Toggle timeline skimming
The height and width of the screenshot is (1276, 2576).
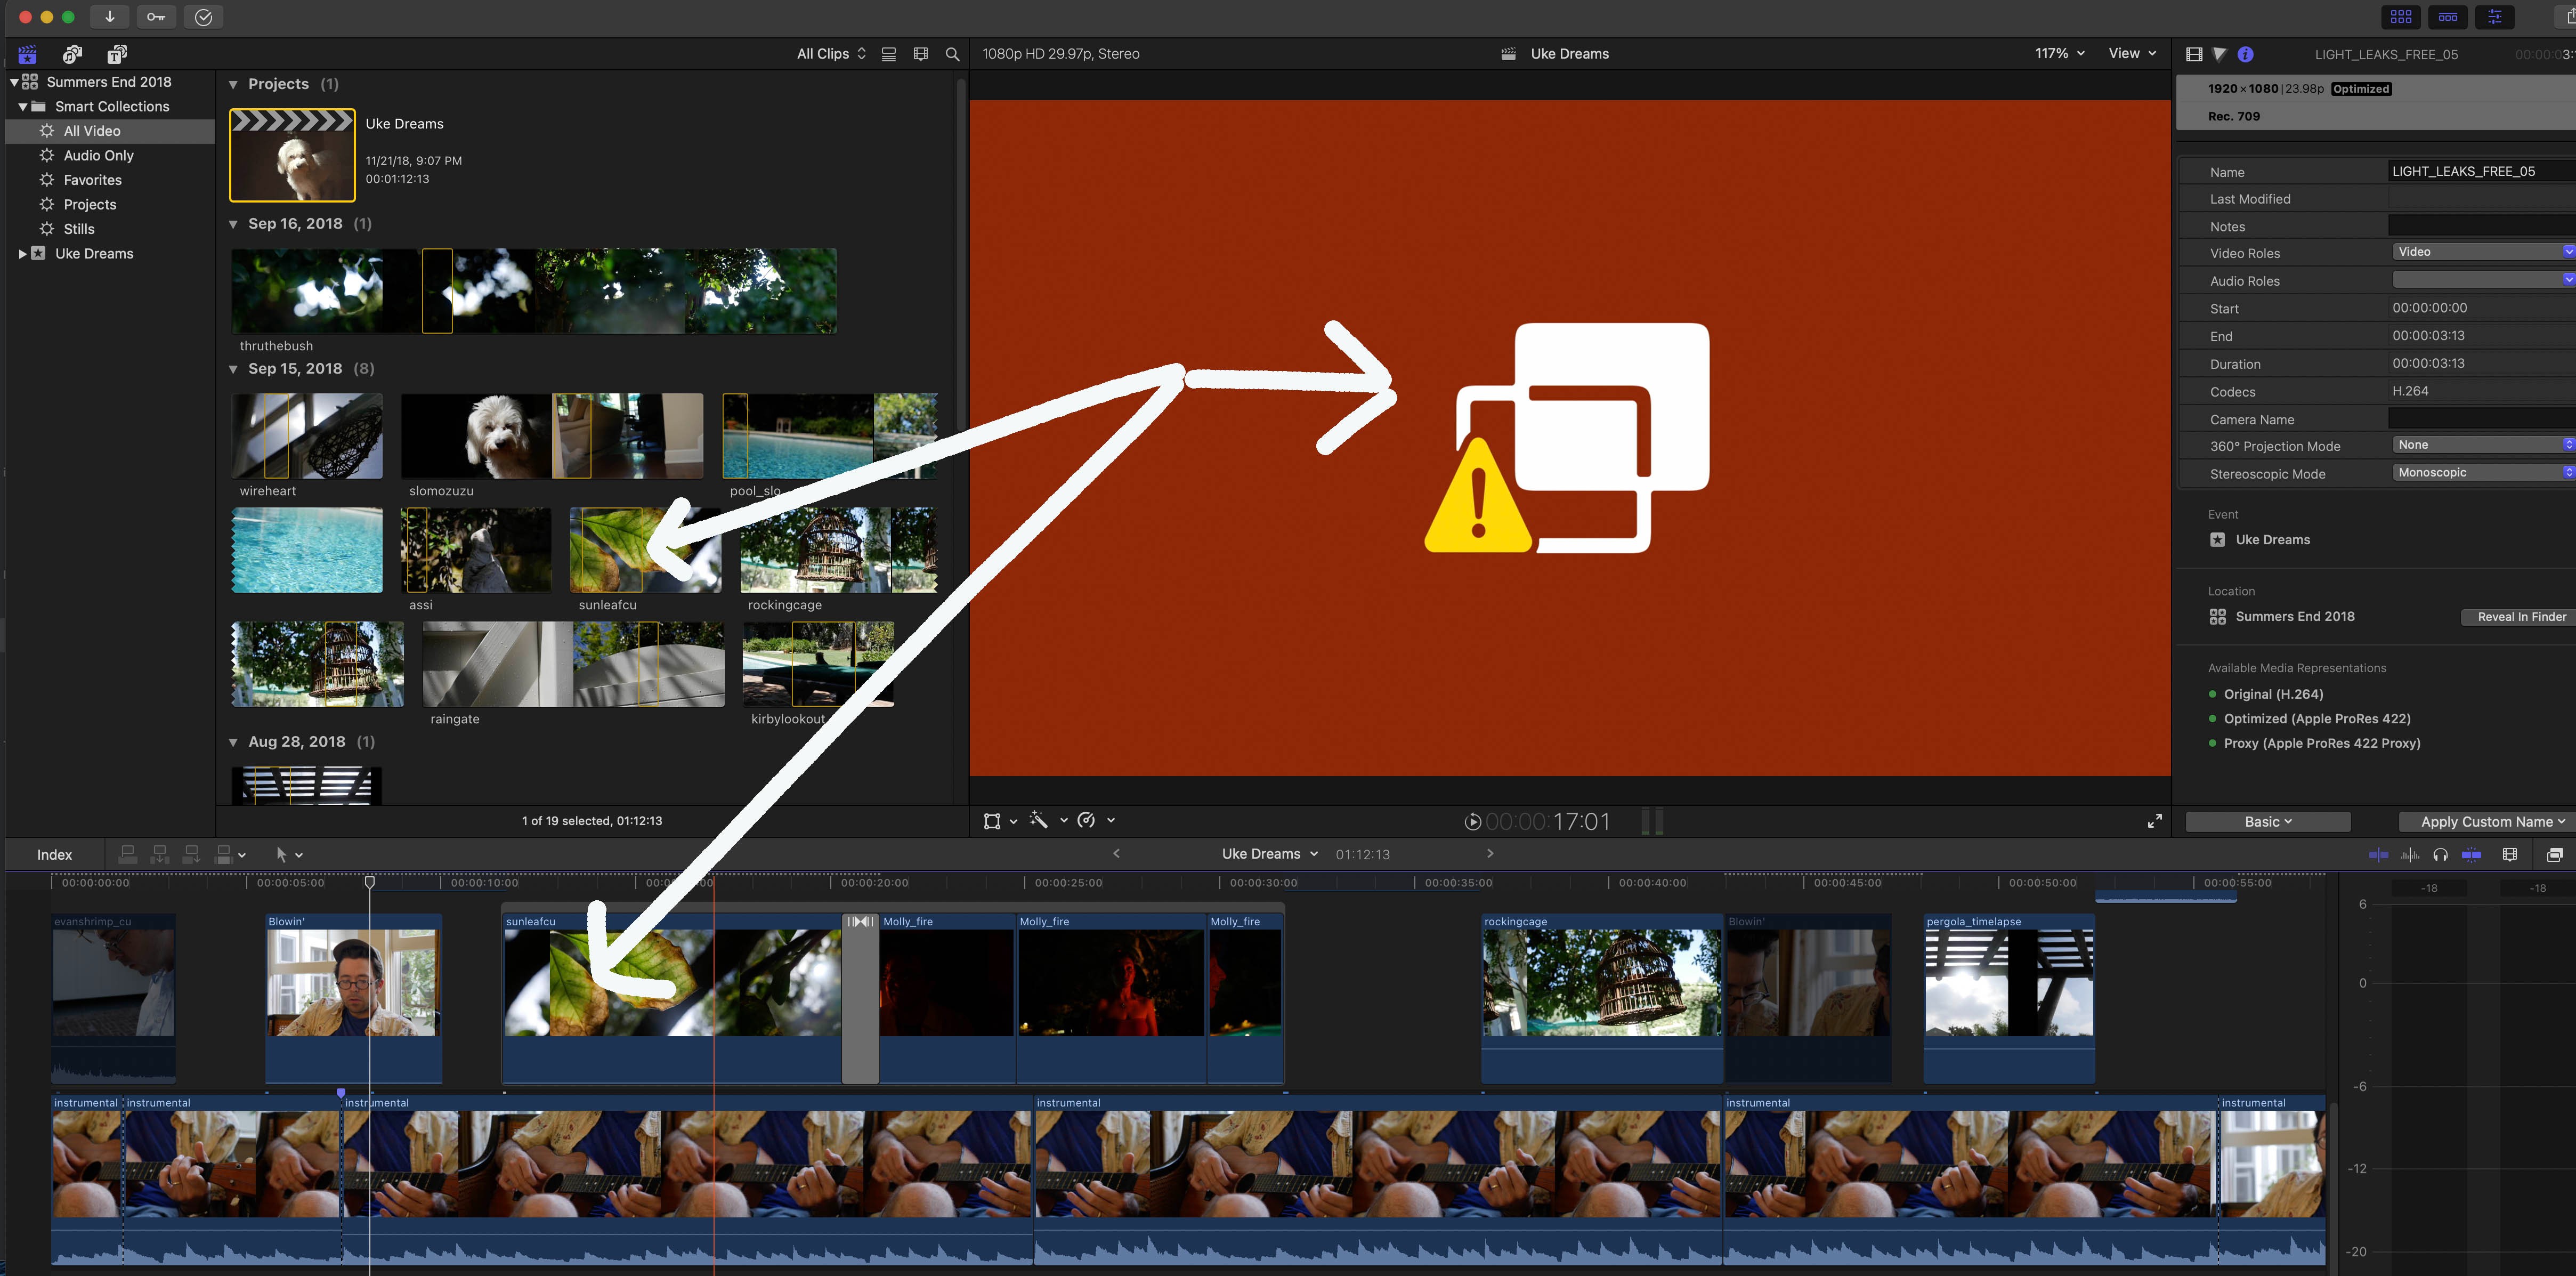2379,854
